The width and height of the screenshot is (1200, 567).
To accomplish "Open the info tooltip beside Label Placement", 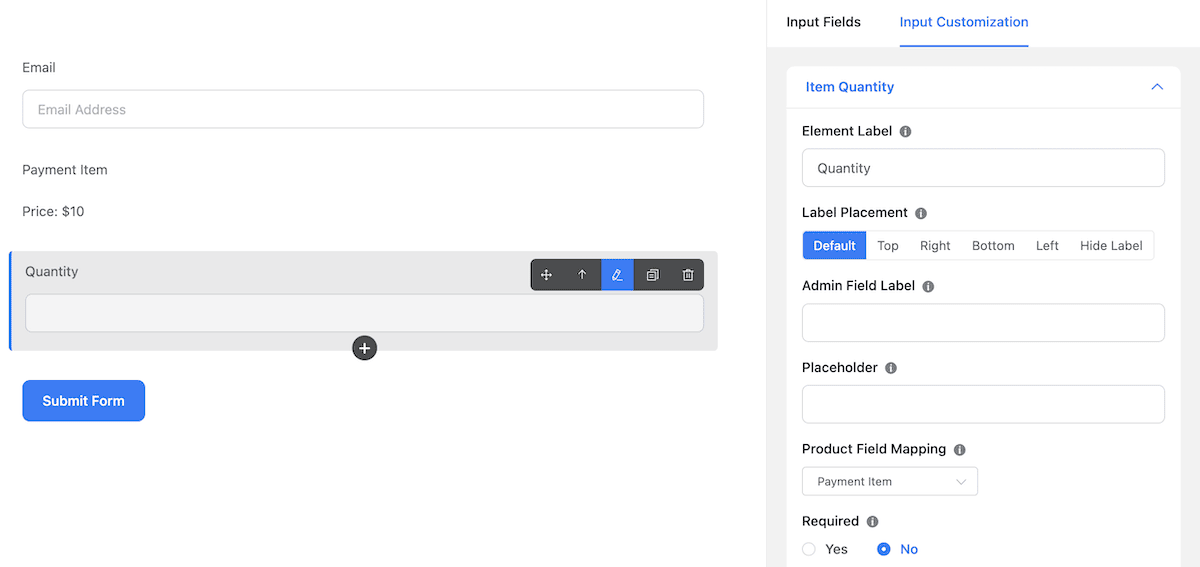I will tap(921, 213).
